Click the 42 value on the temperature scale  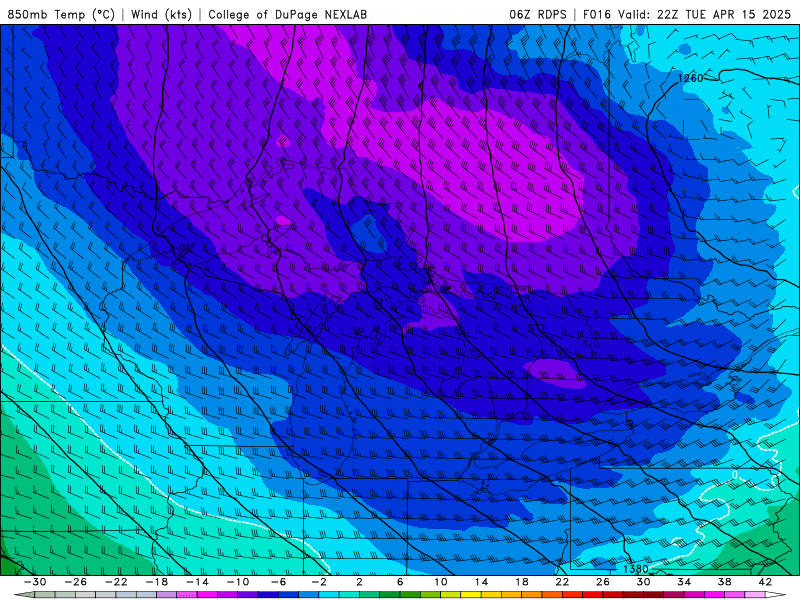click(x=765, y=582)
